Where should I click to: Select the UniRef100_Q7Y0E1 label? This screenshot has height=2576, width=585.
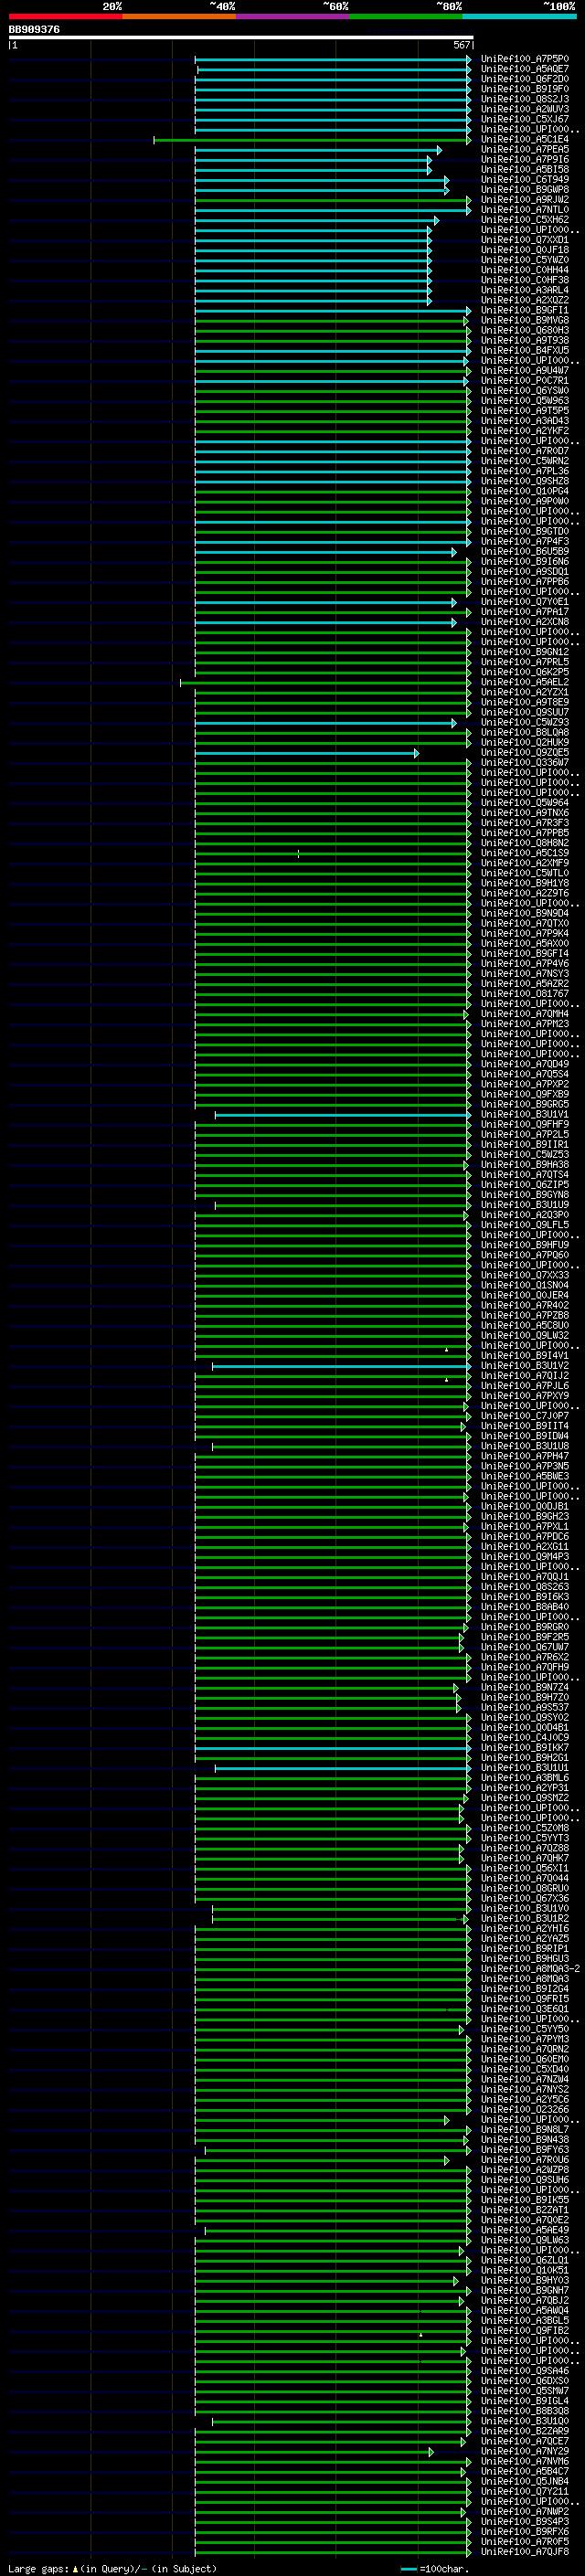(x=524, y=602)
